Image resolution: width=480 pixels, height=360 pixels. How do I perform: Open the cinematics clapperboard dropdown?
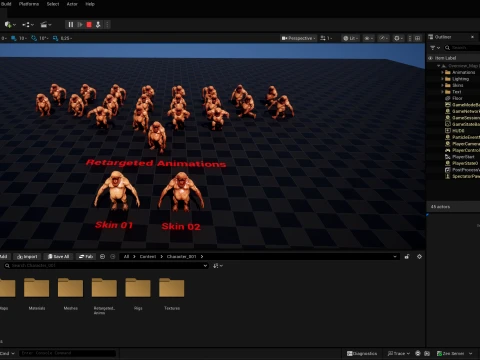(x=46, y=25)
